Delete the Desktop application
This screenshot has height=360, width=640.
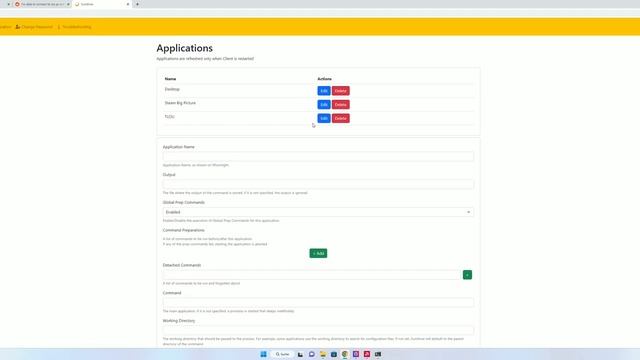[340, 91]
